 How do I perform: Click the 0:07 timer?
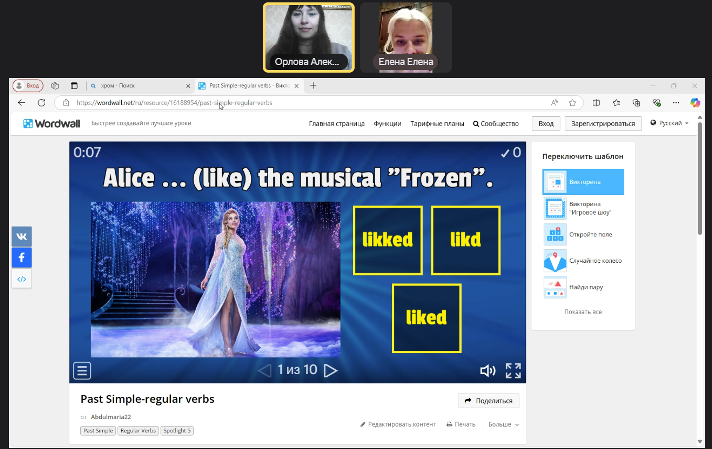[x=87, y=152]
